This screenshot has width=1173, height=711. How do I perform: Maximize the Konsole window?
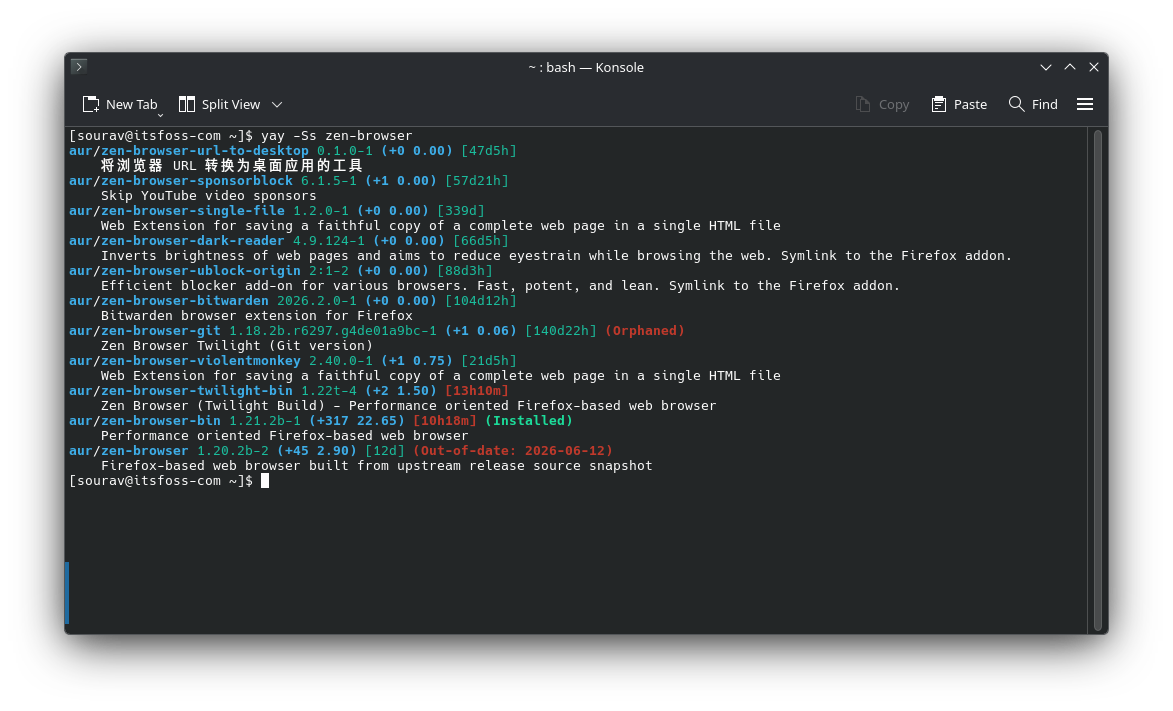pos(1070,67)
